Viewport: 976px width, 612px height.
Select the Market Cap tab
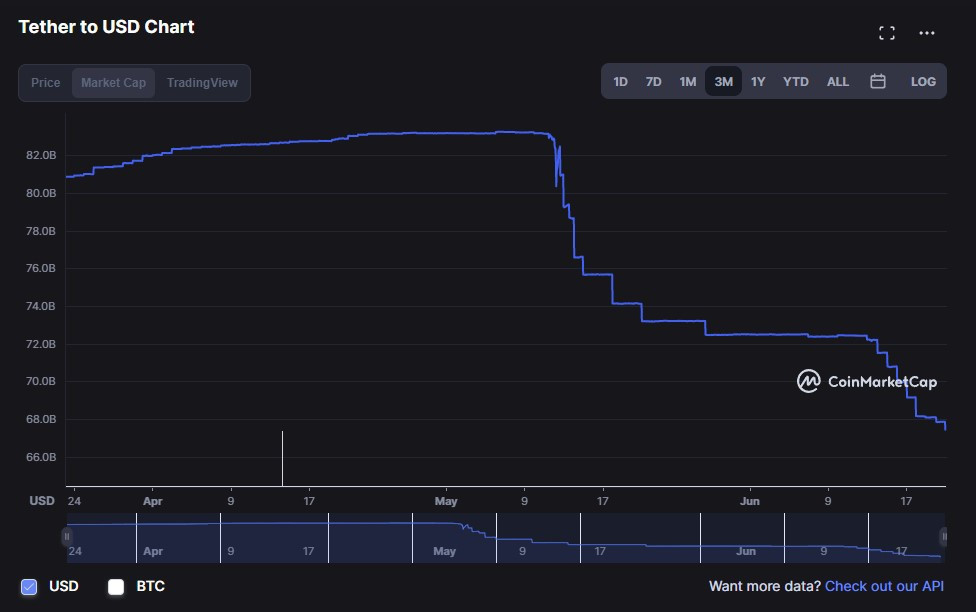(x=113, y=82)
